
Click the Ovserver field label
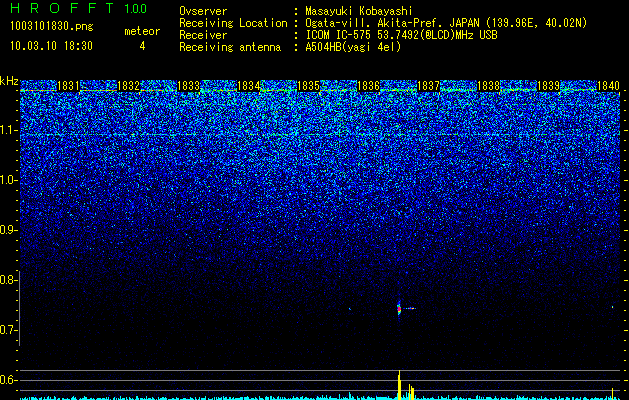point(203,11)
